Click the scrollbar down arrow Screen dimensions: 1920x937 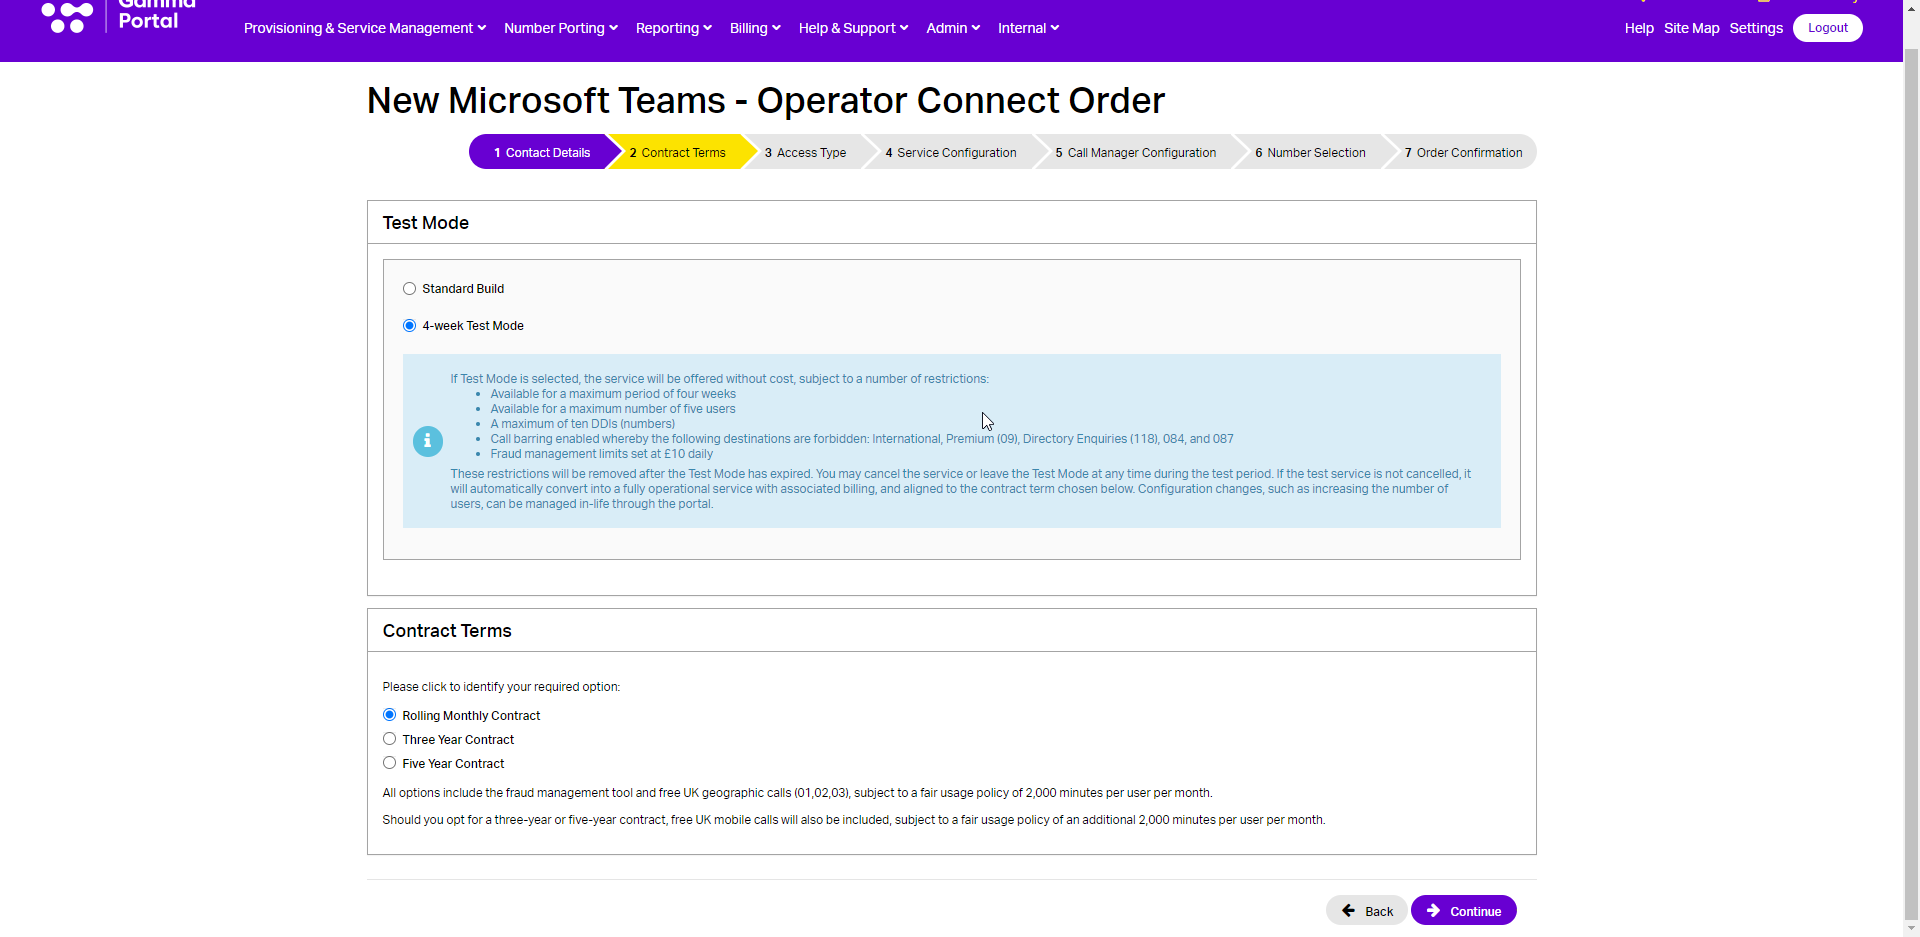pyautogui.click(x=1911, y=928)
